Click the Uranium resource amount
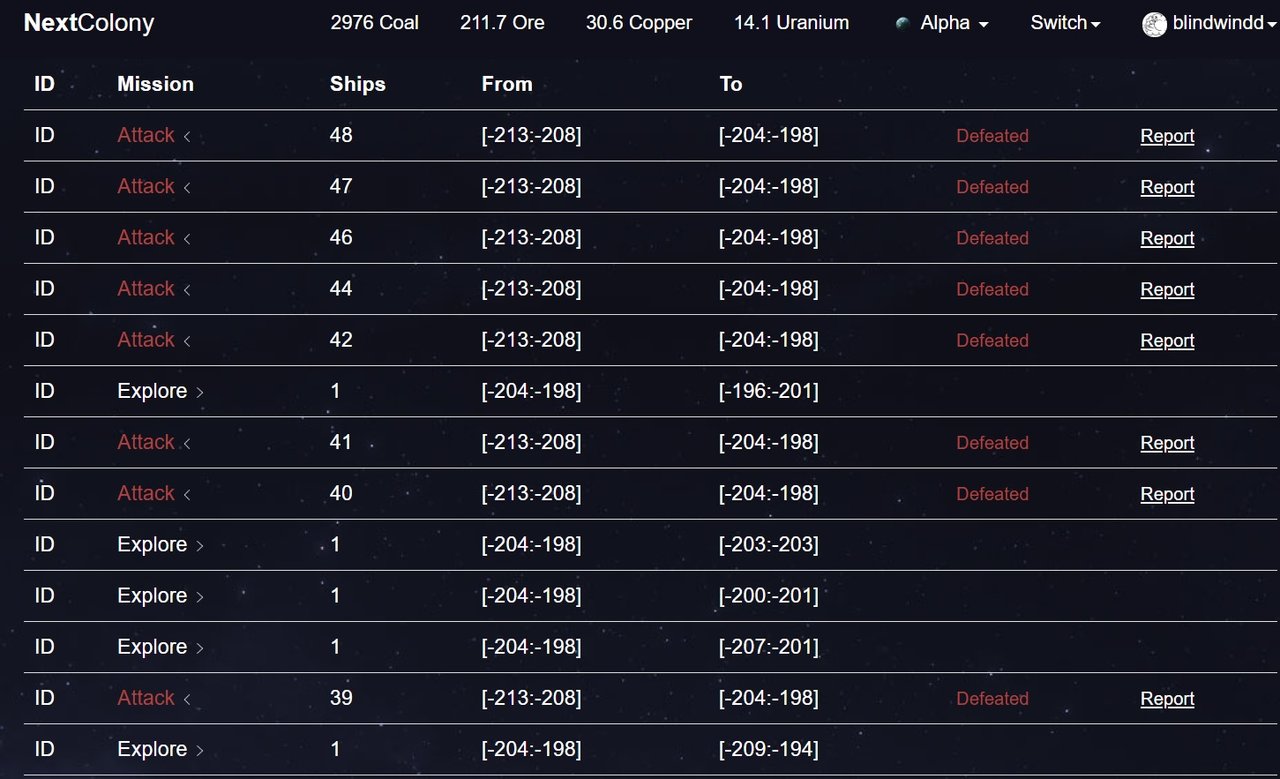This screenshot has height=779, width=1280. click(x=791, y=22)
